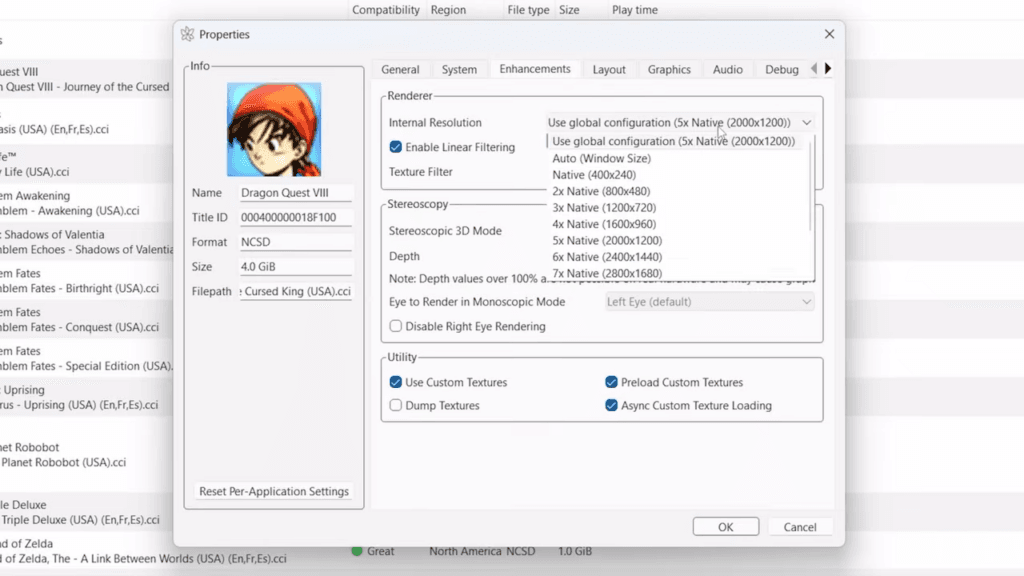This screenshot has height=576, width=1024.
Task: Choose 6x Native (2400x1440)
Action: pyautogui.click(x=607, y=257)
